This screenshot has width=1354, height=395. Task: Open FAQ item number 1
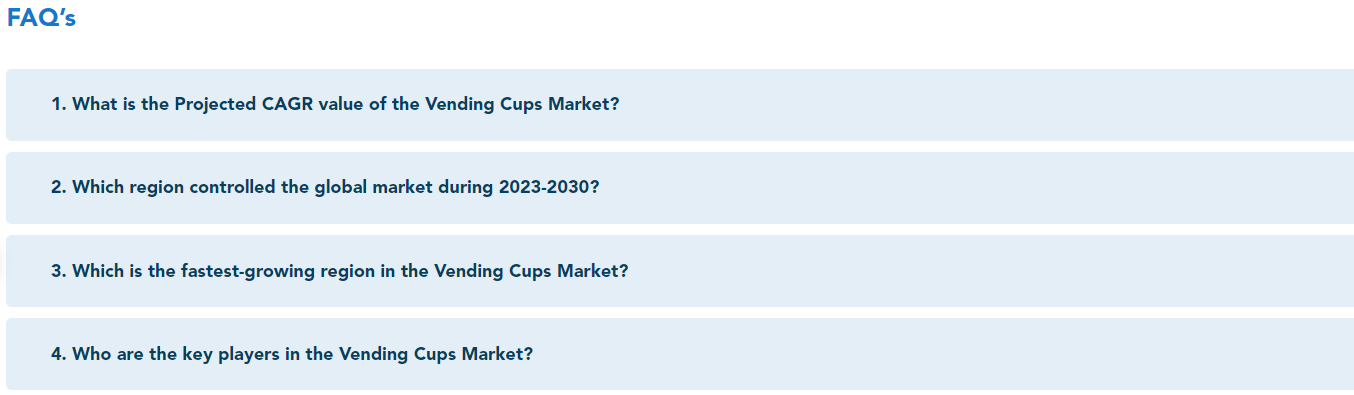(680, 105)
